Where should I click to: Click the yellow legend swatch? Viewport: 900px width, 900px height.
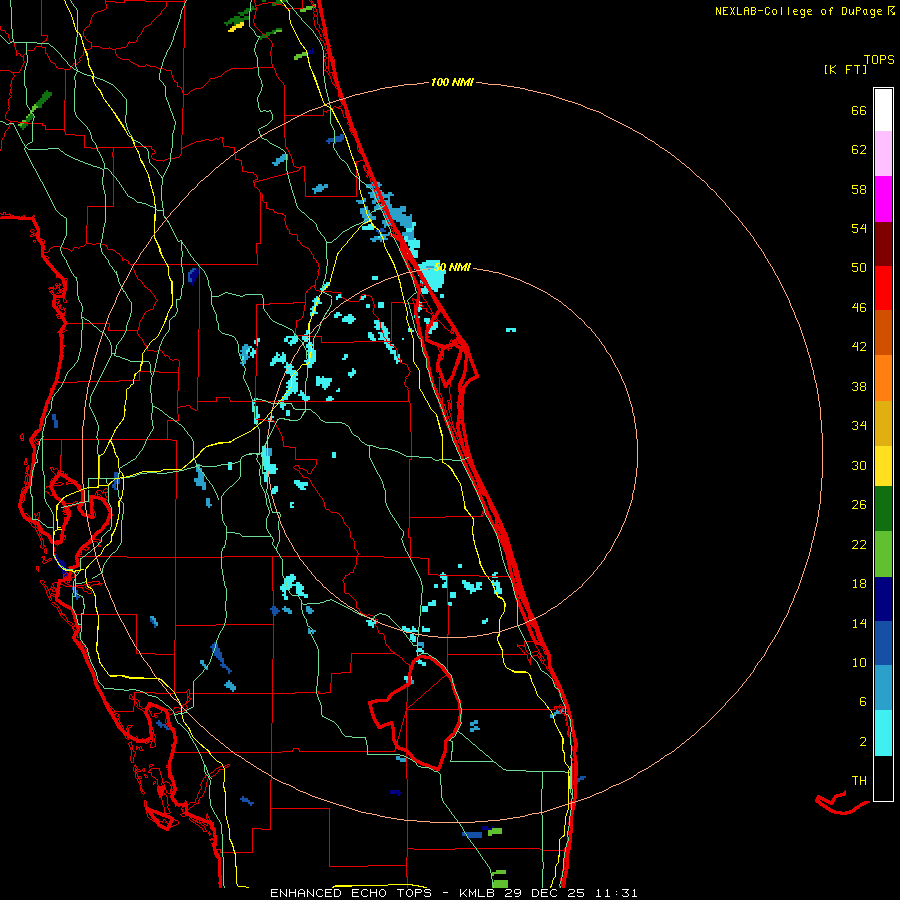point(883,466)
